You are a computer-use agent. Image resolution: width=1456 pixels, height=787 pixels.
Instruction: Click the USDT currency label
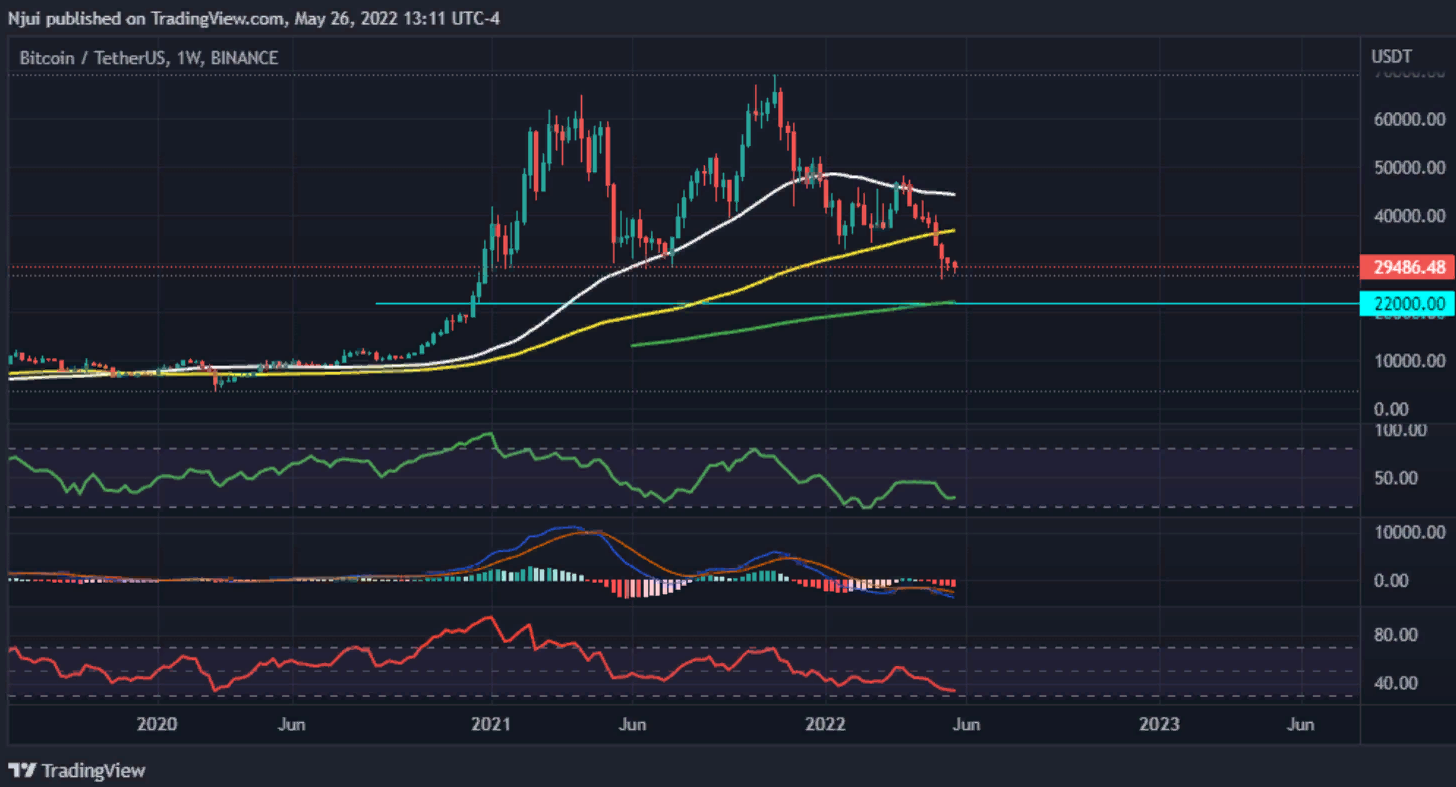pos(1391,56)
